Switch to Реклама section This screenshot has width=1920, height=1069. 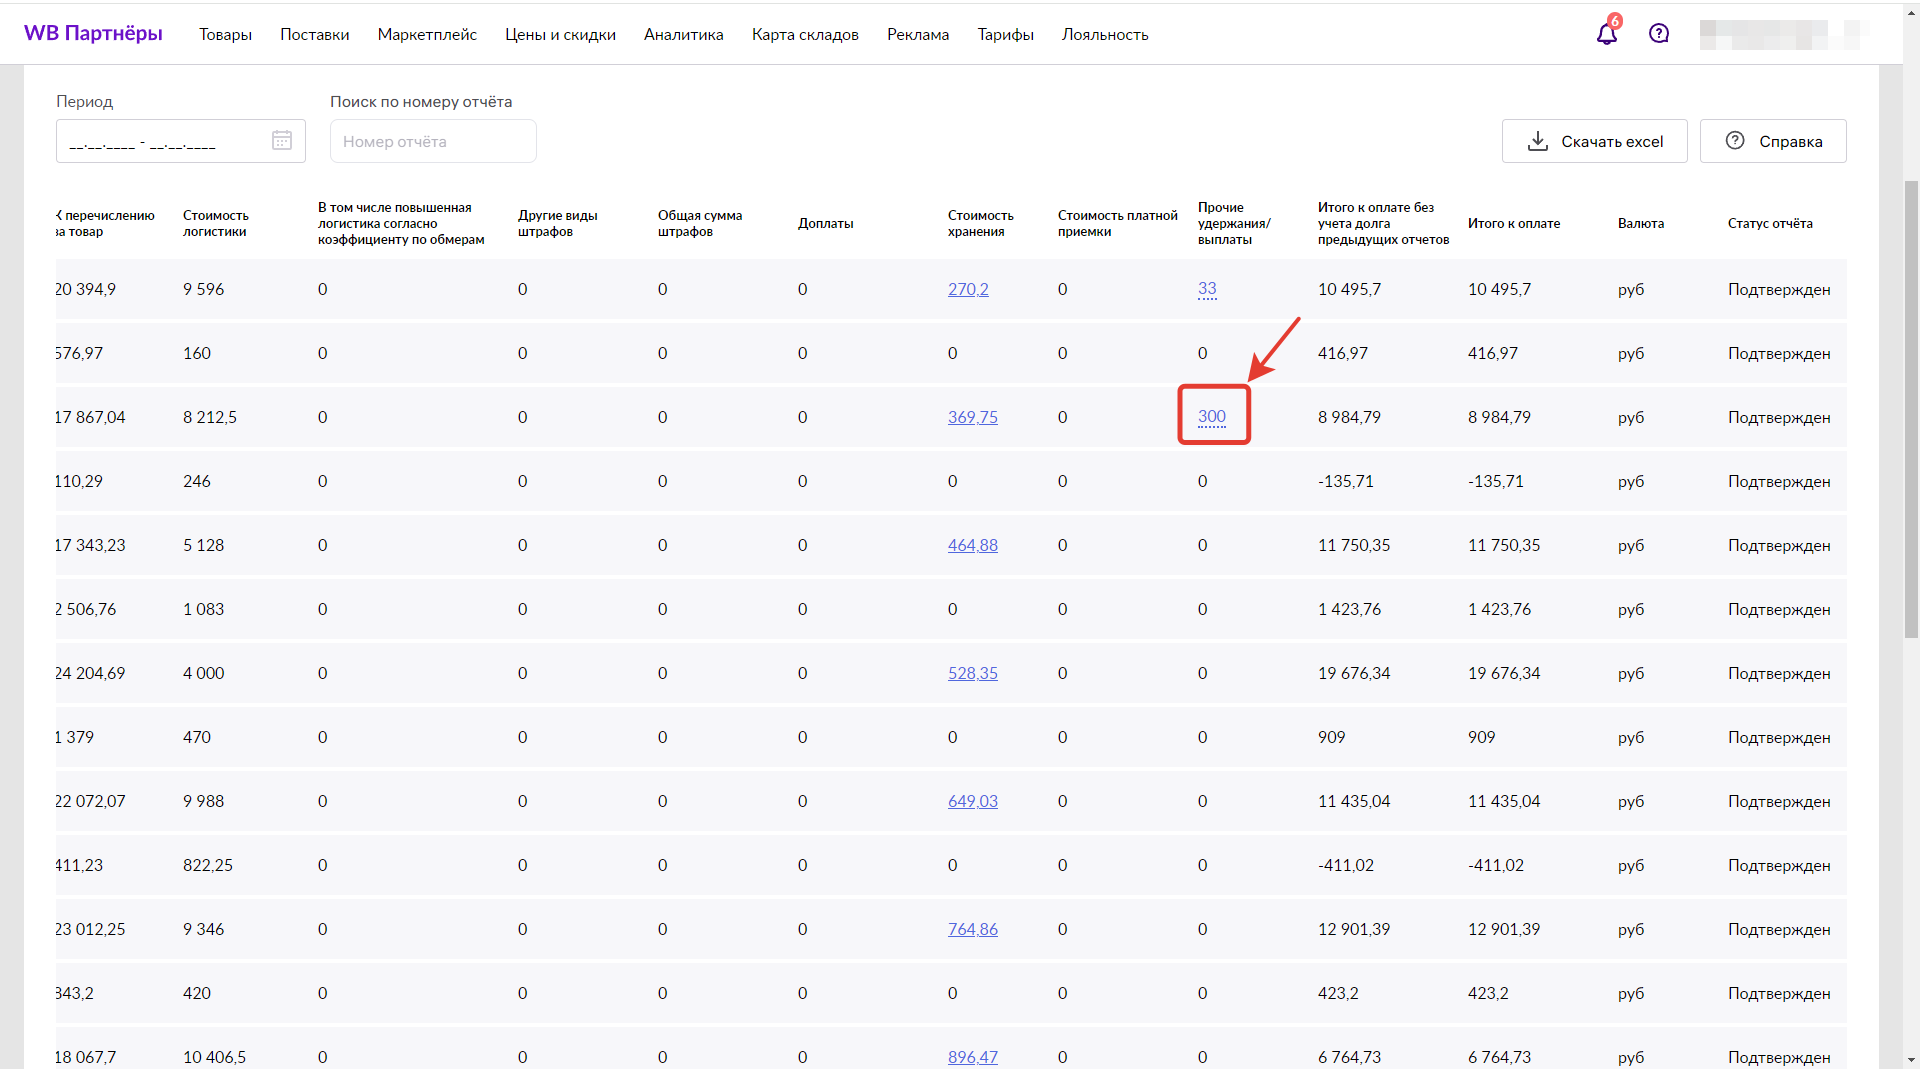pyautogui.click(x=917, y=35)
